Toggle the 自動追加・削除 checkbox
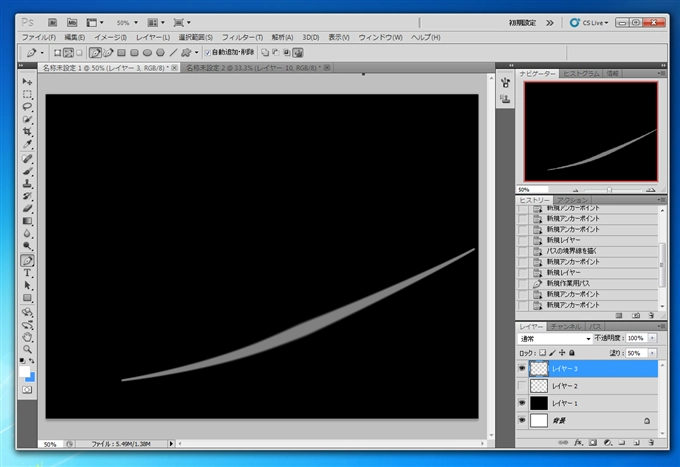Screen dimensions: 680x467 (x=208, y=53)
